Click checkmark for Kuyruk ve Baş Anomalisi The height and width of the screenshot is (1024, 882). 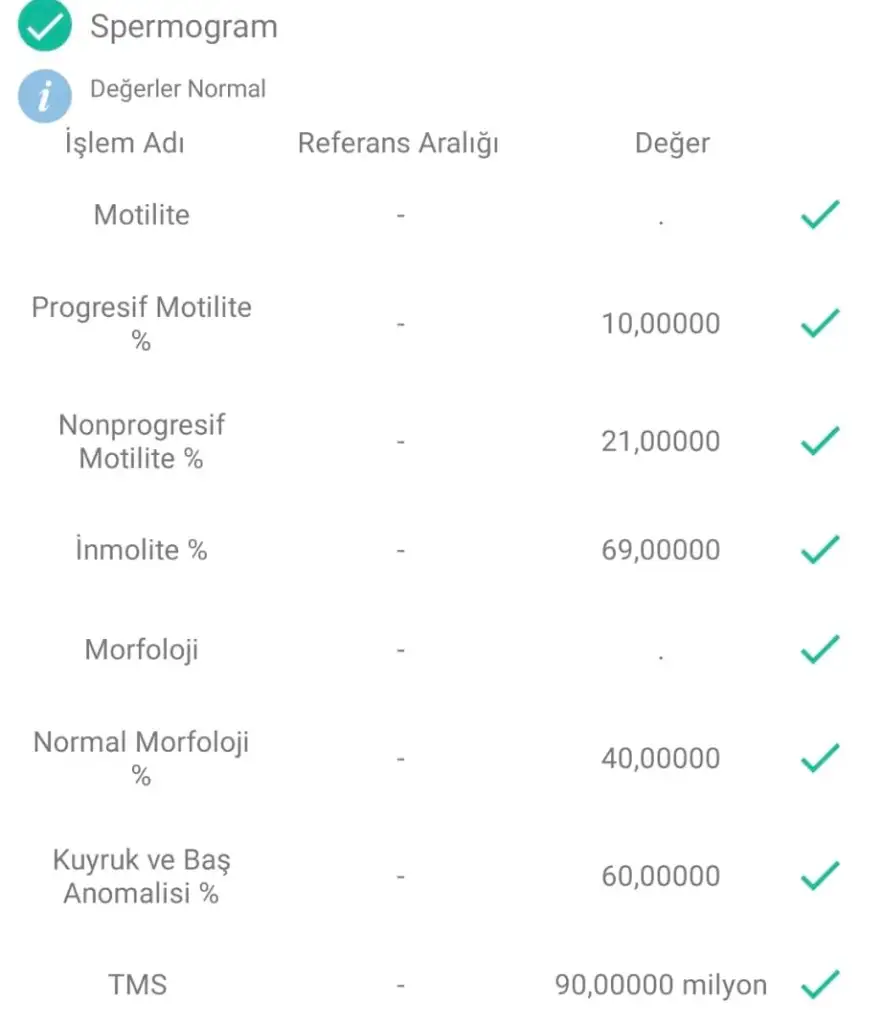click(820, 876)
